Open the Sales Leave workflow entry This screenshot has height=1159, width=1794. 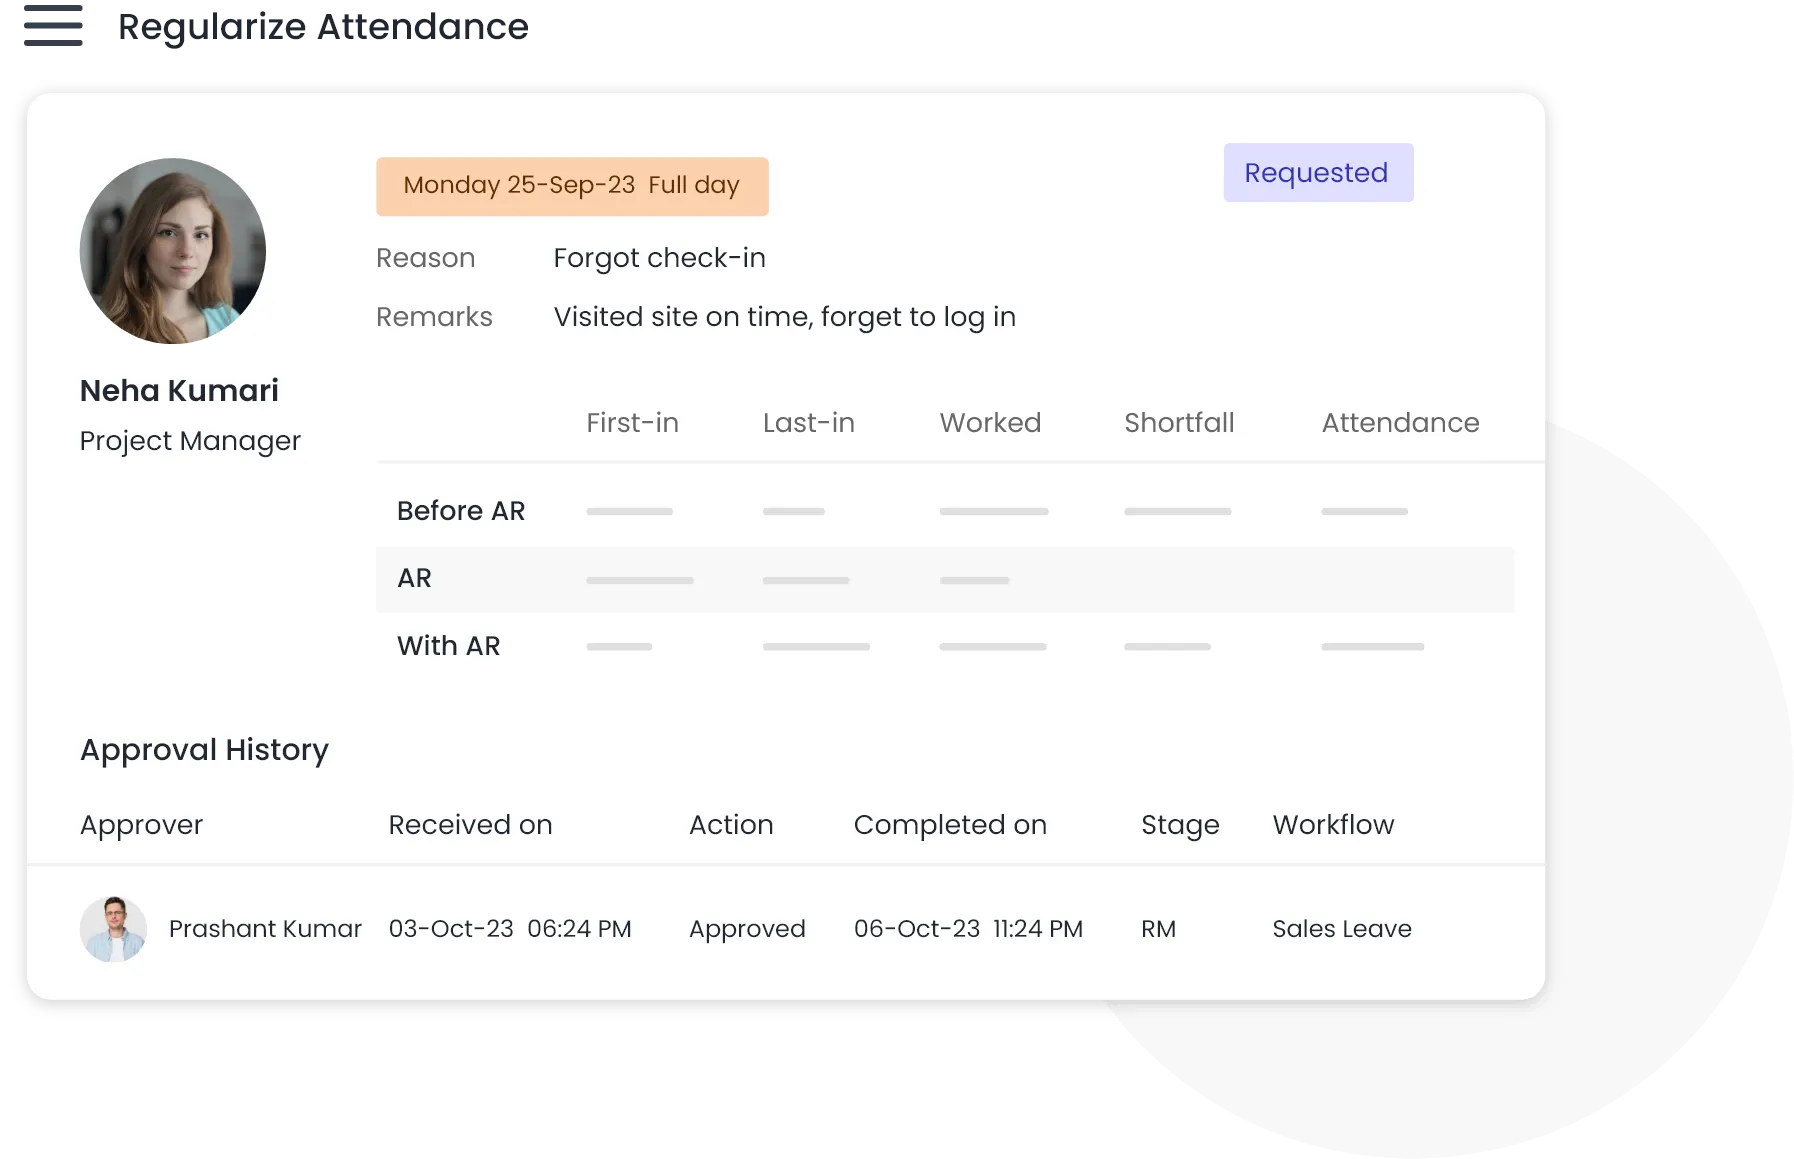tap(1342, 929)
